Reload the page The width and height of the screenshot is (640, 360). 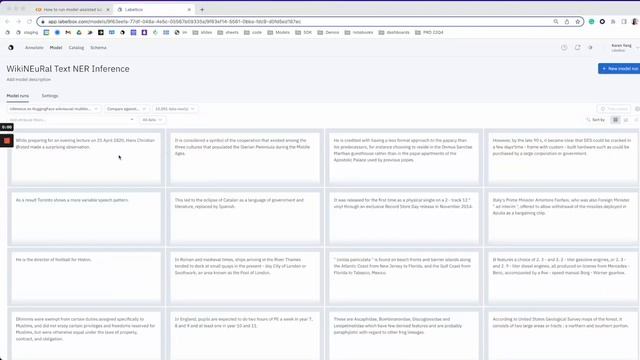click(x=29, y=21)
